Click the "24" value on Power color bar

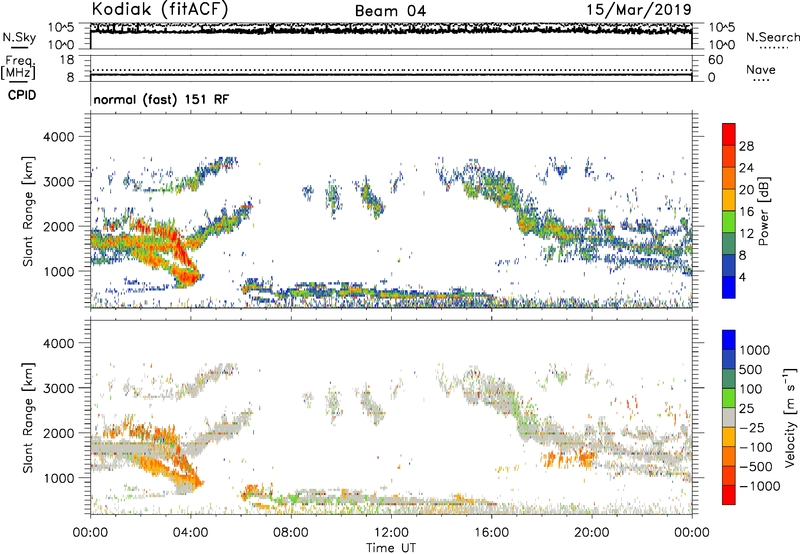[x=746, y=168]
